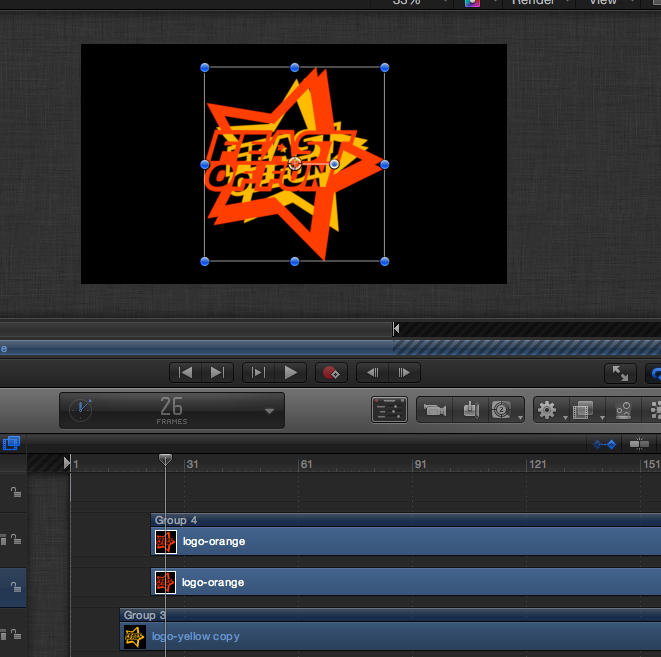
Task: Toggle lock on the Group 3 track
Action: [16, 635]
